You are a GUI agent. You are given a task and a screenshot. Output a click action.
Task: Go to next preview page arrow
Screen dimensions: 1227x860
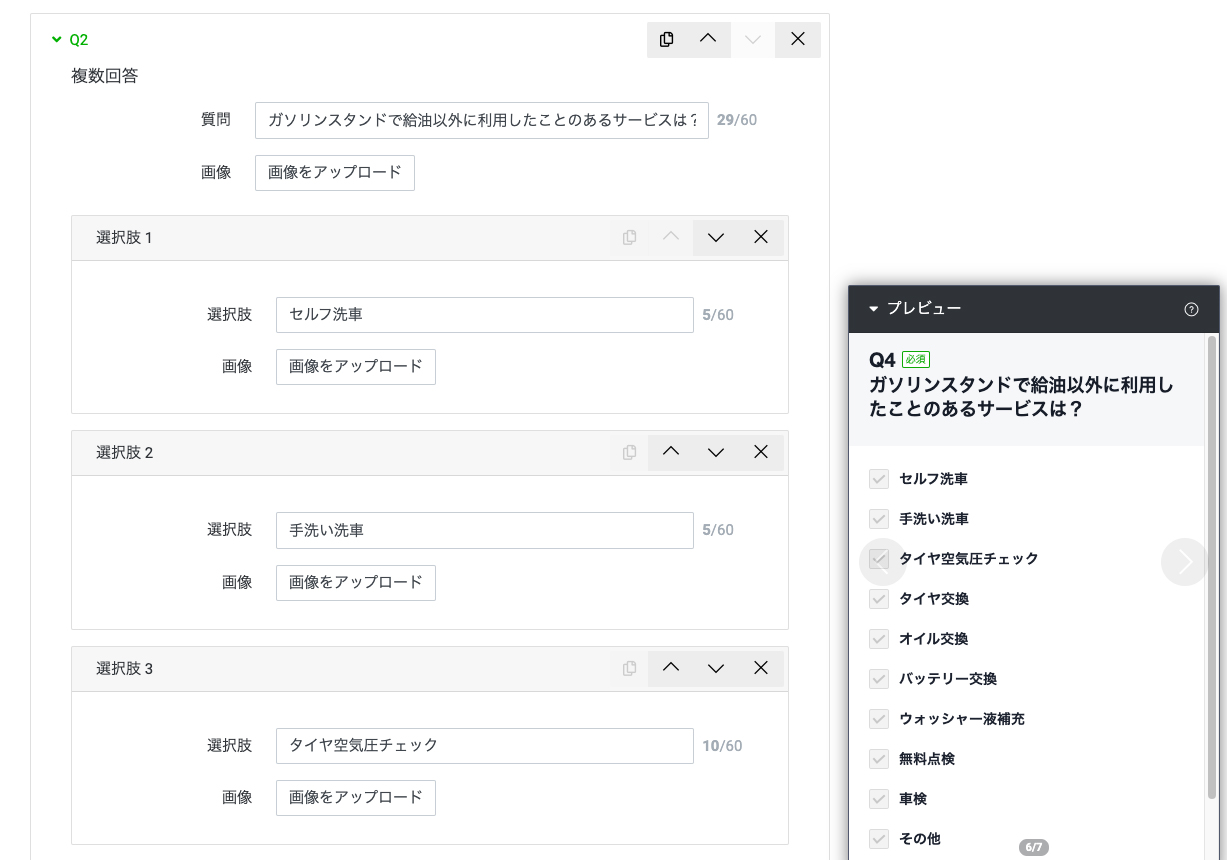point(1184,562)
